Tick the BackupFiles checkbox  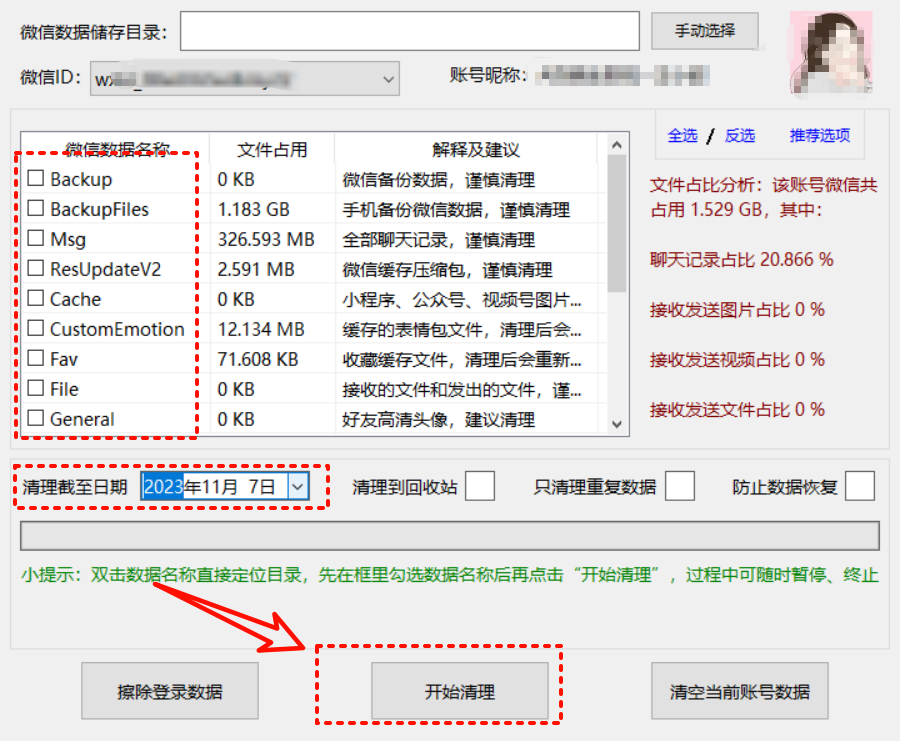point(36,208)
